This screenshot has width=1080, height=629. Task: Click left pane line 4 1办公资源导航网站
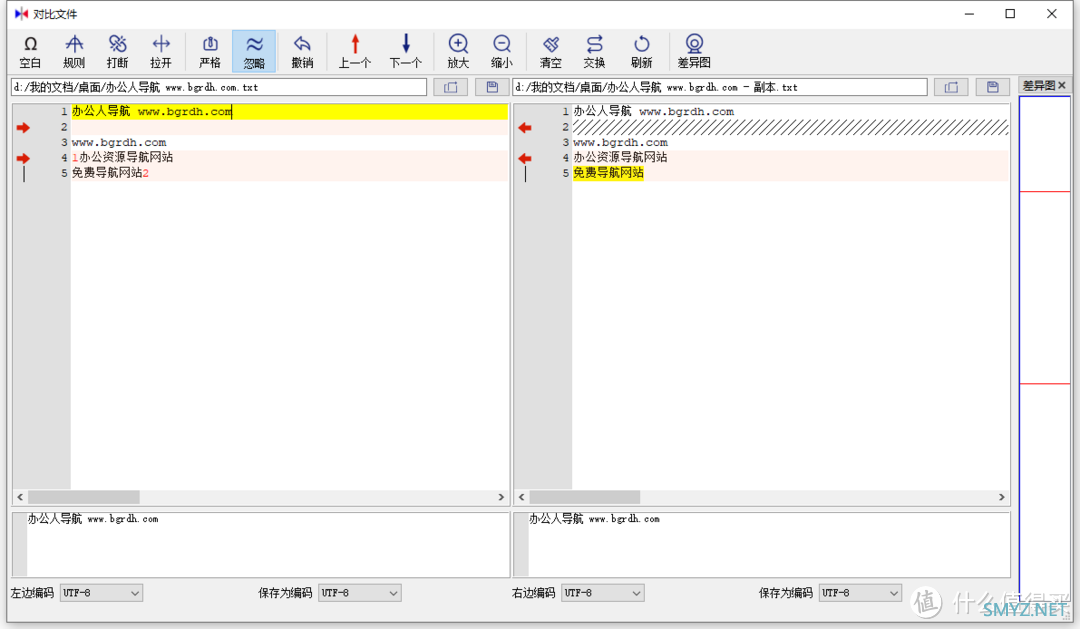123,158
